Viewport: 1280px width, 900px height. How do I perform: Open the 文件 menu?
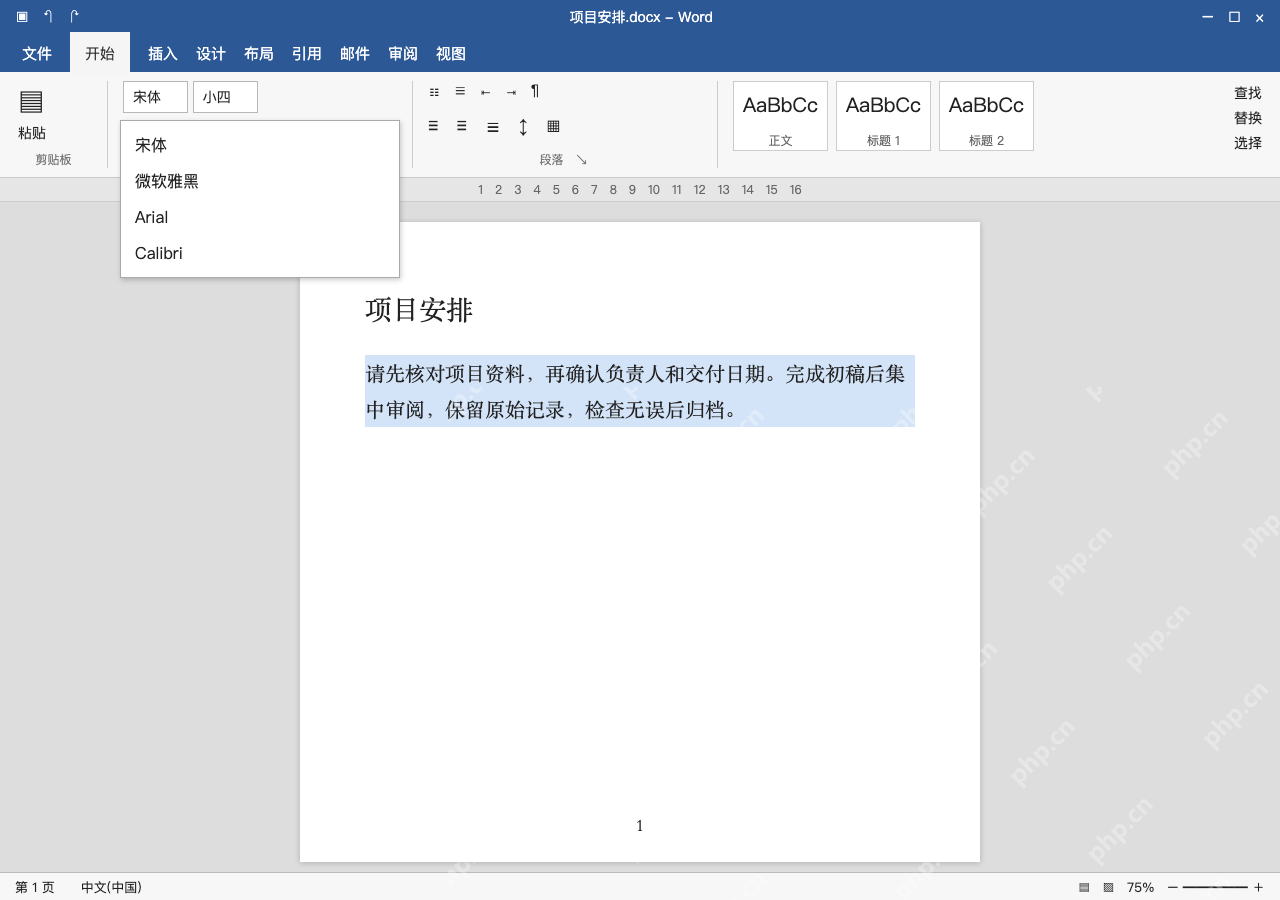pos(37,54)
